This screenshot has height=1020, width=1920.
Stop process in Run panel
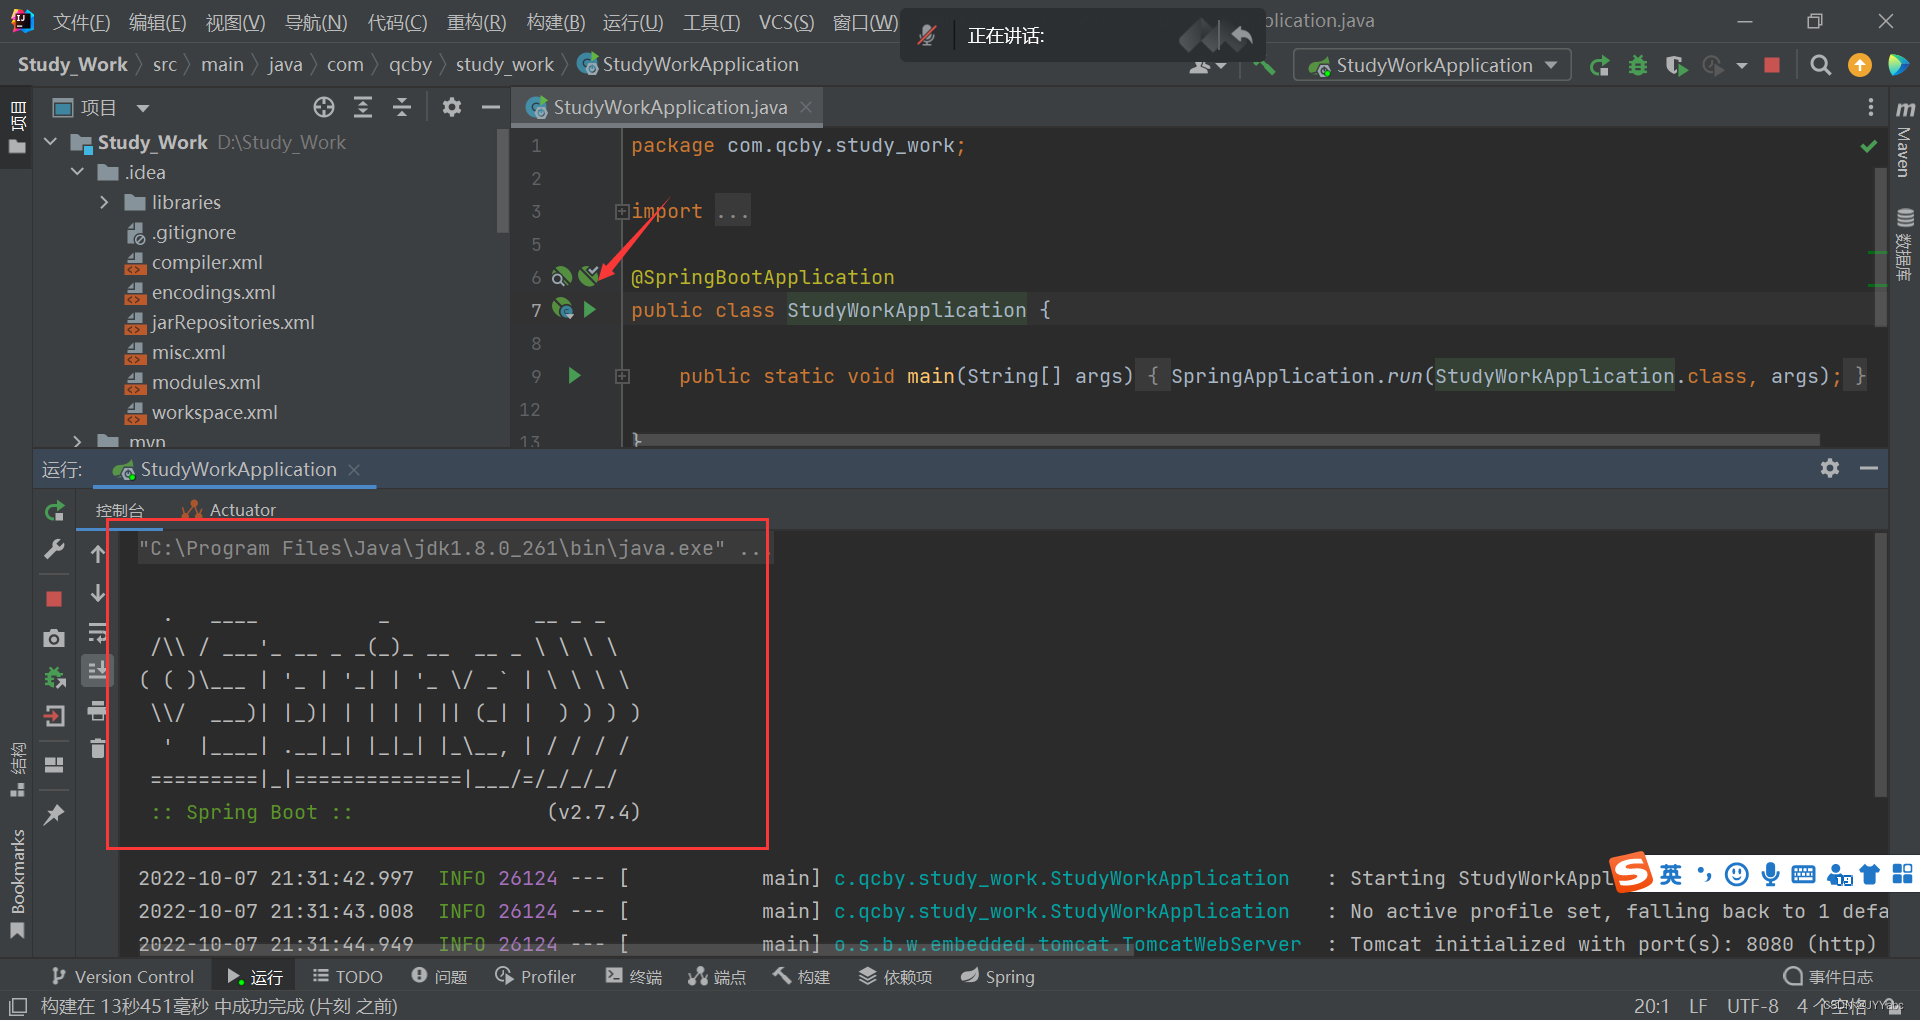tap(54, 598)
